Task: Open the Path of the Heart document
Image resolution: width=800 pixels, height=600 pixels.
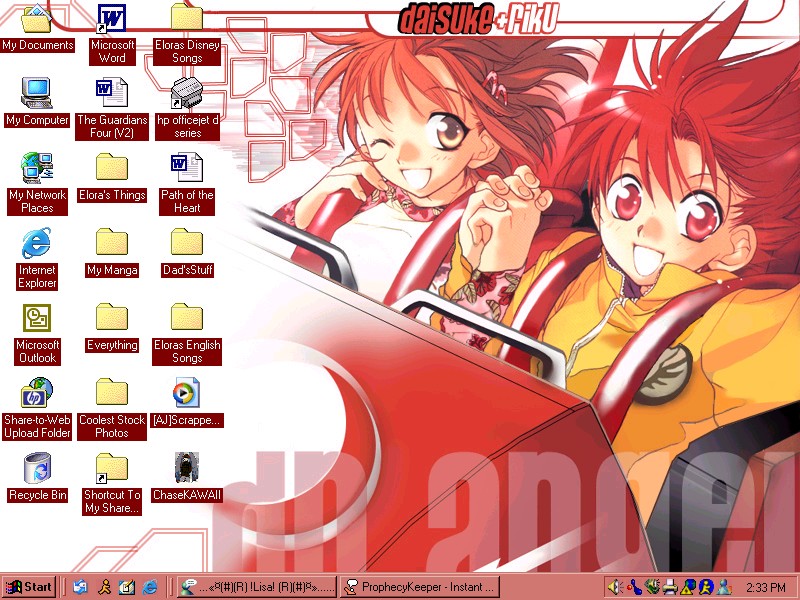Action: (x=187, y=167)
